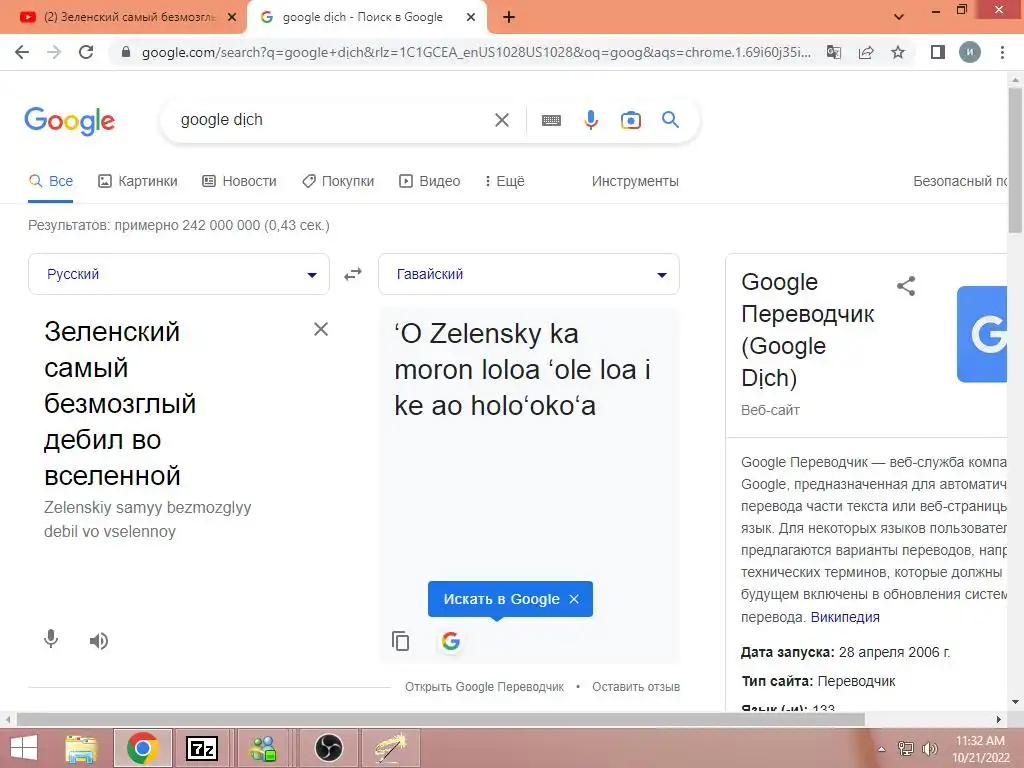The height and width of the screenshot is (768, 1024).
Task: Click into the google dịch search field
Action: coord(330,120)
